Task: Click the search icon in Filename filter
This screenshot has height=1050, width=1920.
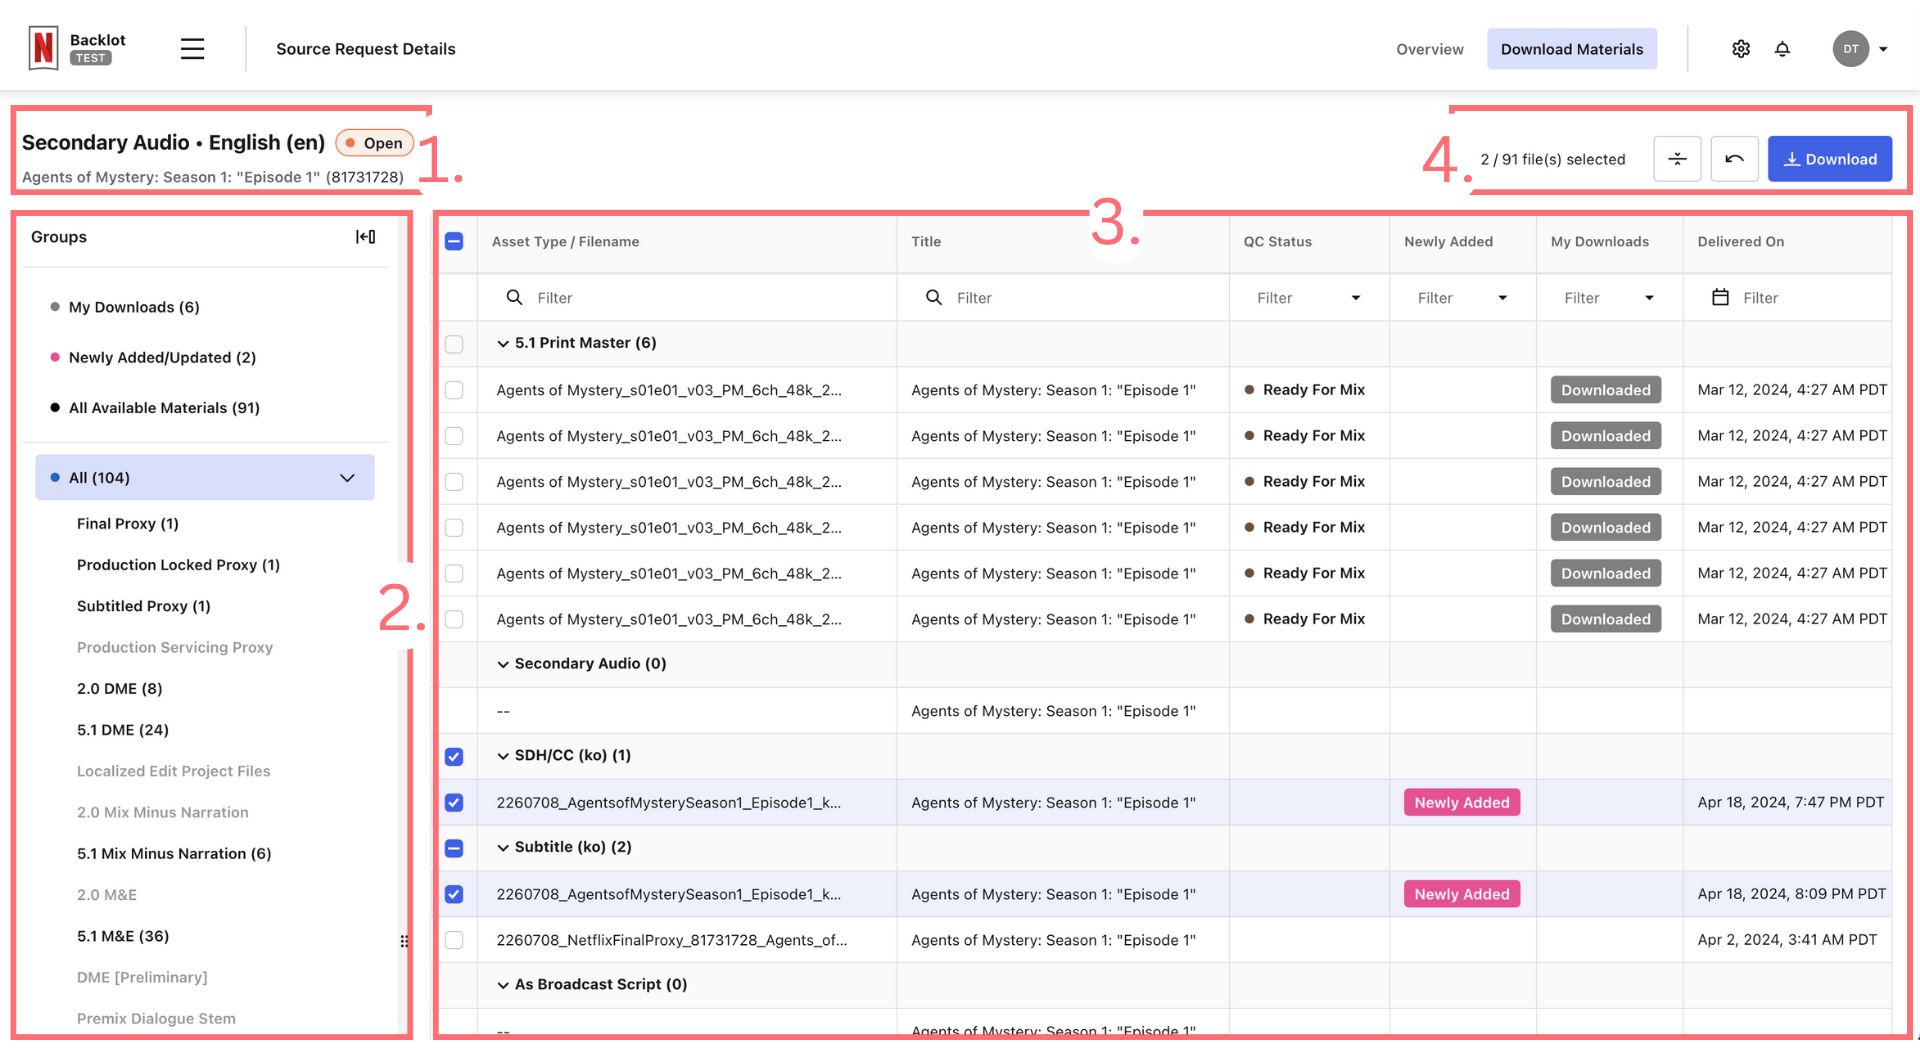Action: [x=515, y=298]
